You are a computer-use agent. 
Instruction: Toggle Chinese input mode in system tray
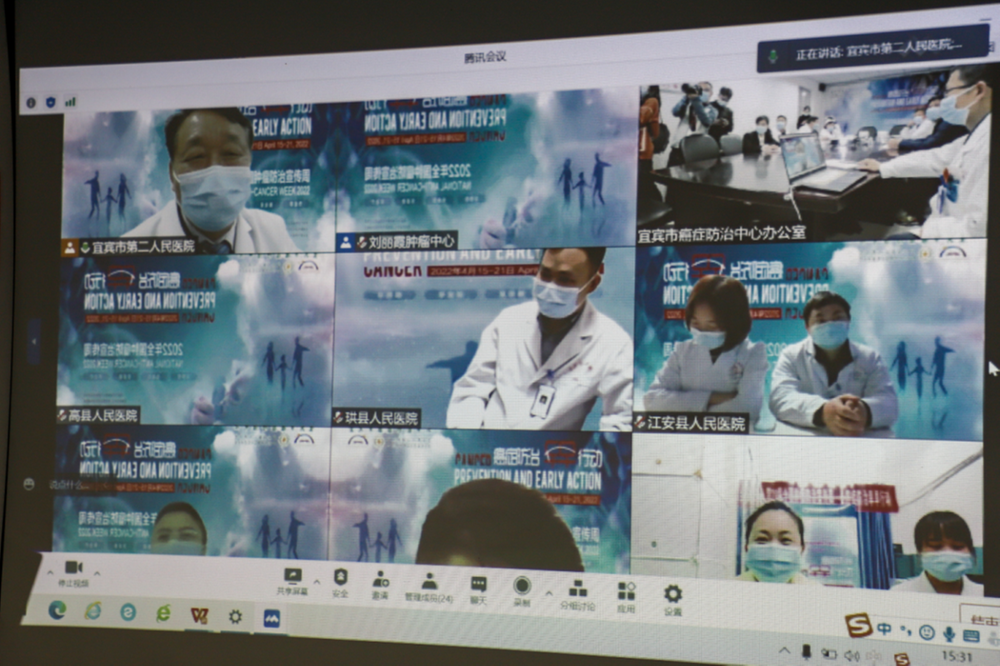(x=884, y=628)
